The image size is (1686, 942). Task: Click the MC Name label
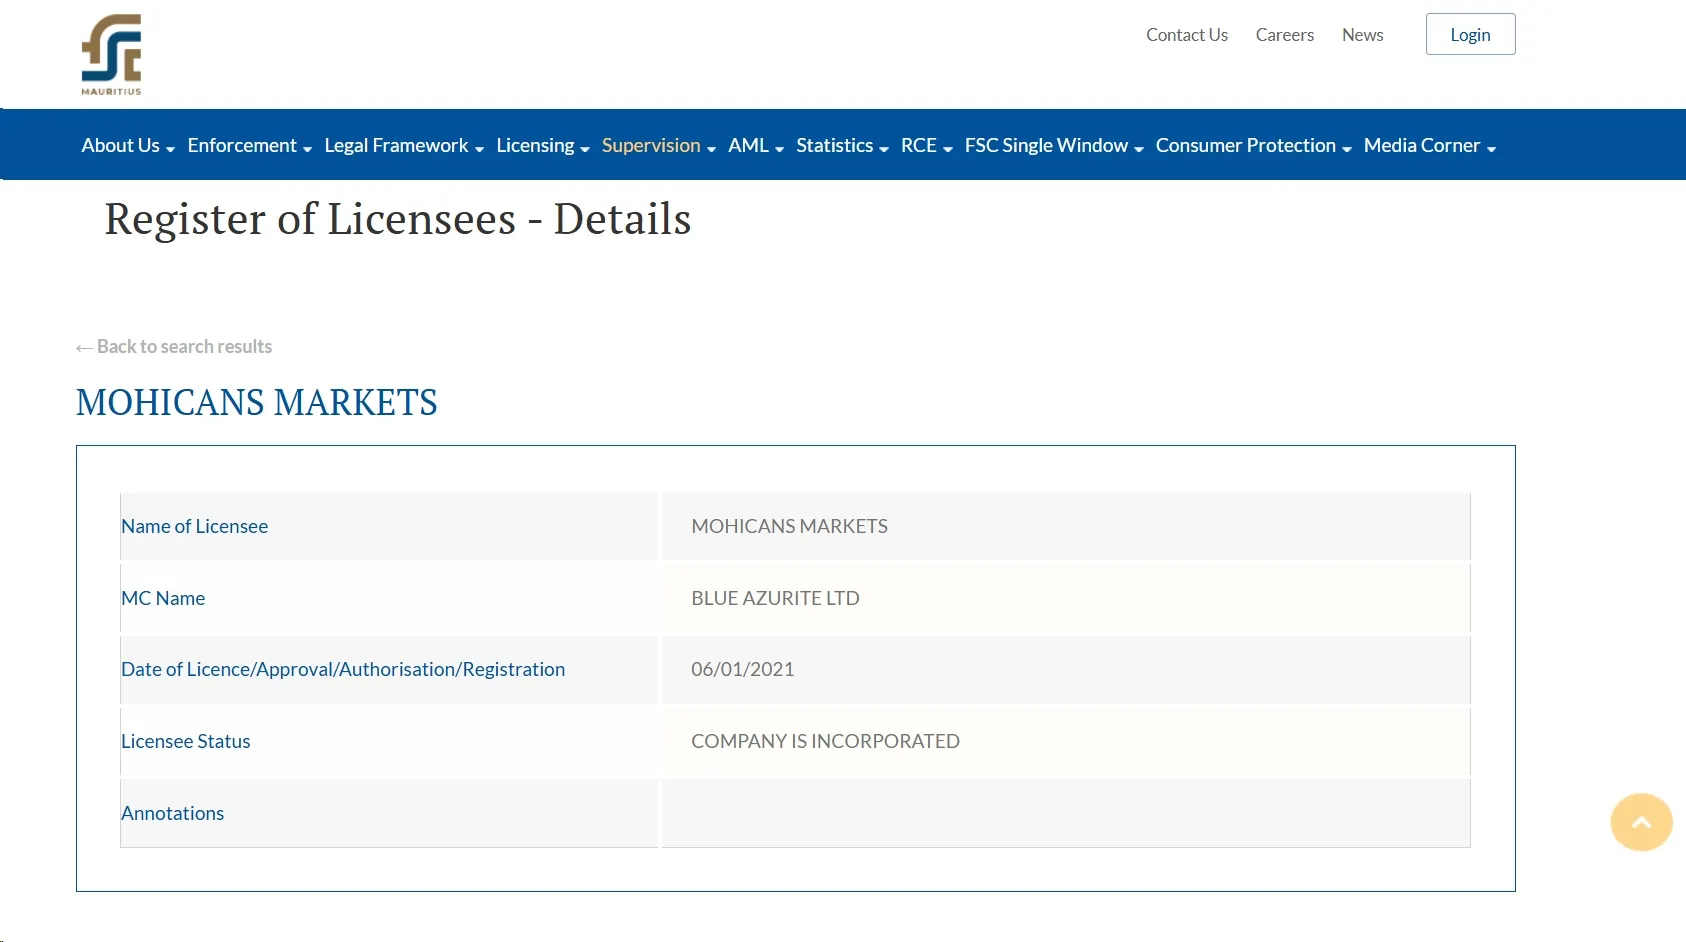point(163,599)
